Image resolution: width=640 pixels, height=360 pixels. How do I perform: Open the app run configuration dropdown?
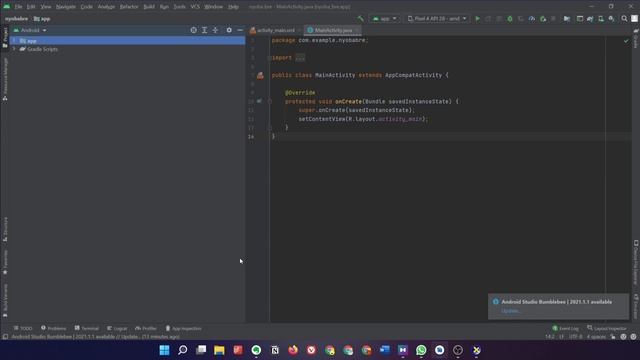(x=384, y=19)
